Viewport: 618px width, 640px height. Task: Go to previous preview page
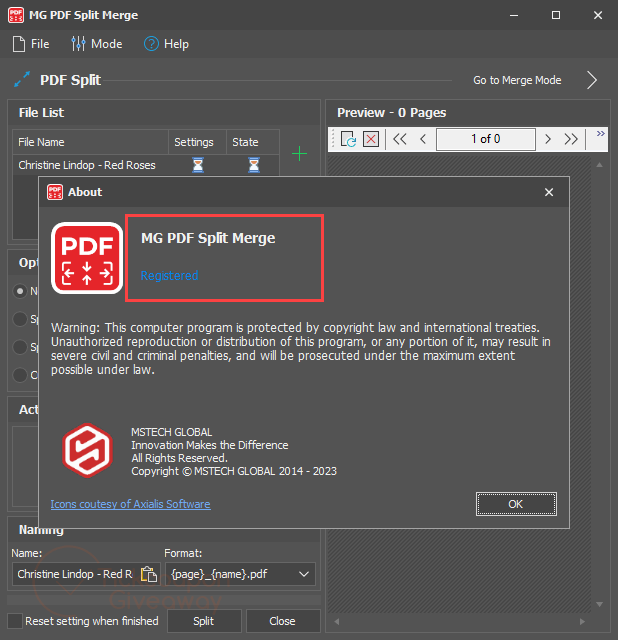423,139
